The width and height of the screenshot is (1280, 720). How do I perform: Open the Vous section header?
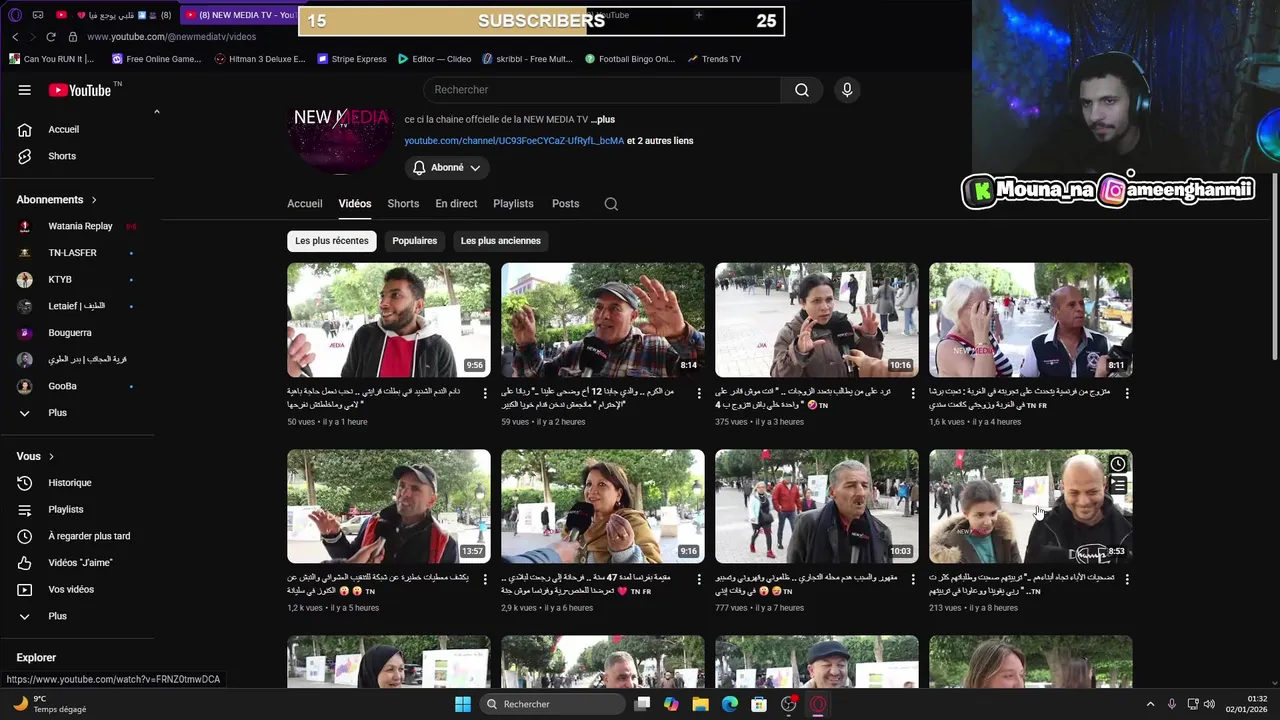(x=35, y=456)
